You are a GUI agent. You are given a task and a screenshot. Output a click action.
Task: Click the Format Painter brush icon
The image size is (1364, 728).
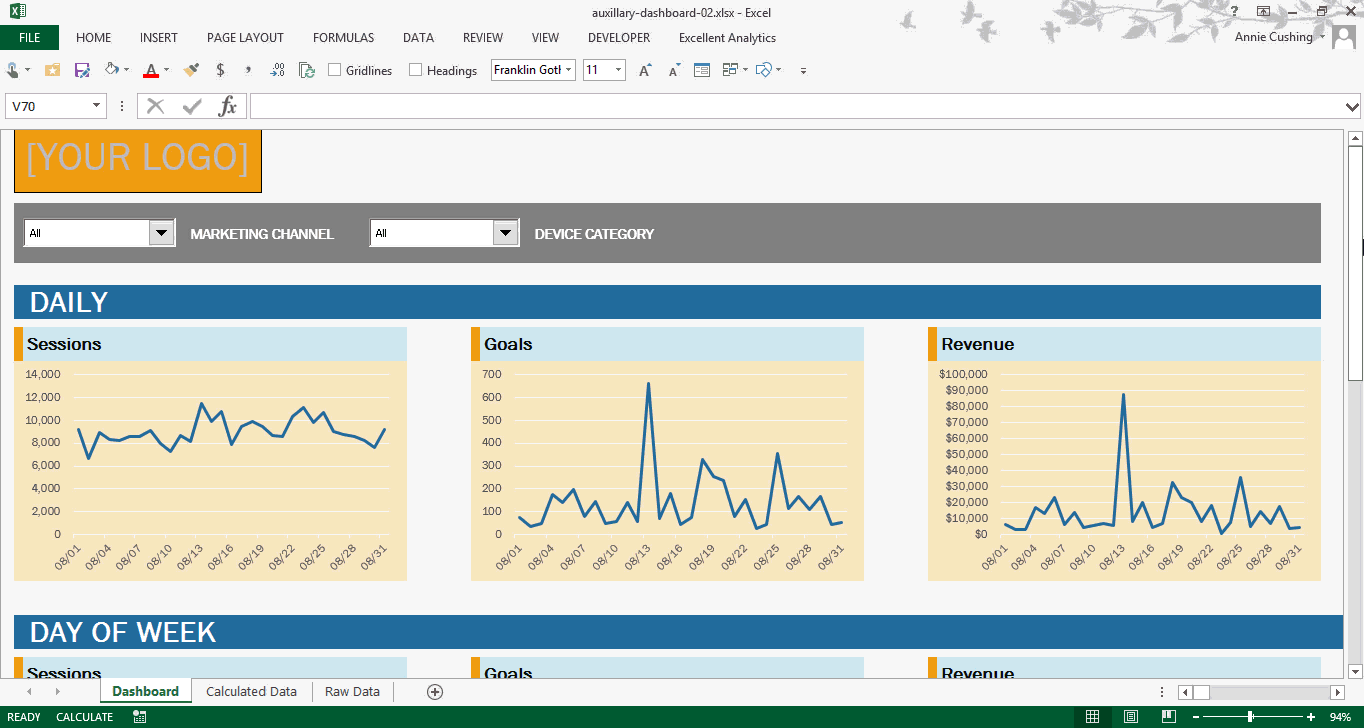point(191,70)
